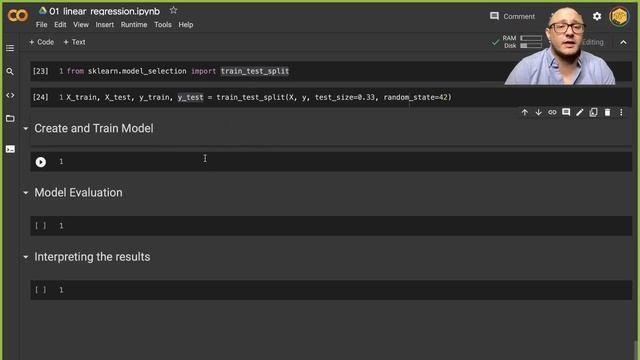Click into the empty Model Evaluation code cell
640x360 pixels.
pyautogui.click(x=331, y=226)
